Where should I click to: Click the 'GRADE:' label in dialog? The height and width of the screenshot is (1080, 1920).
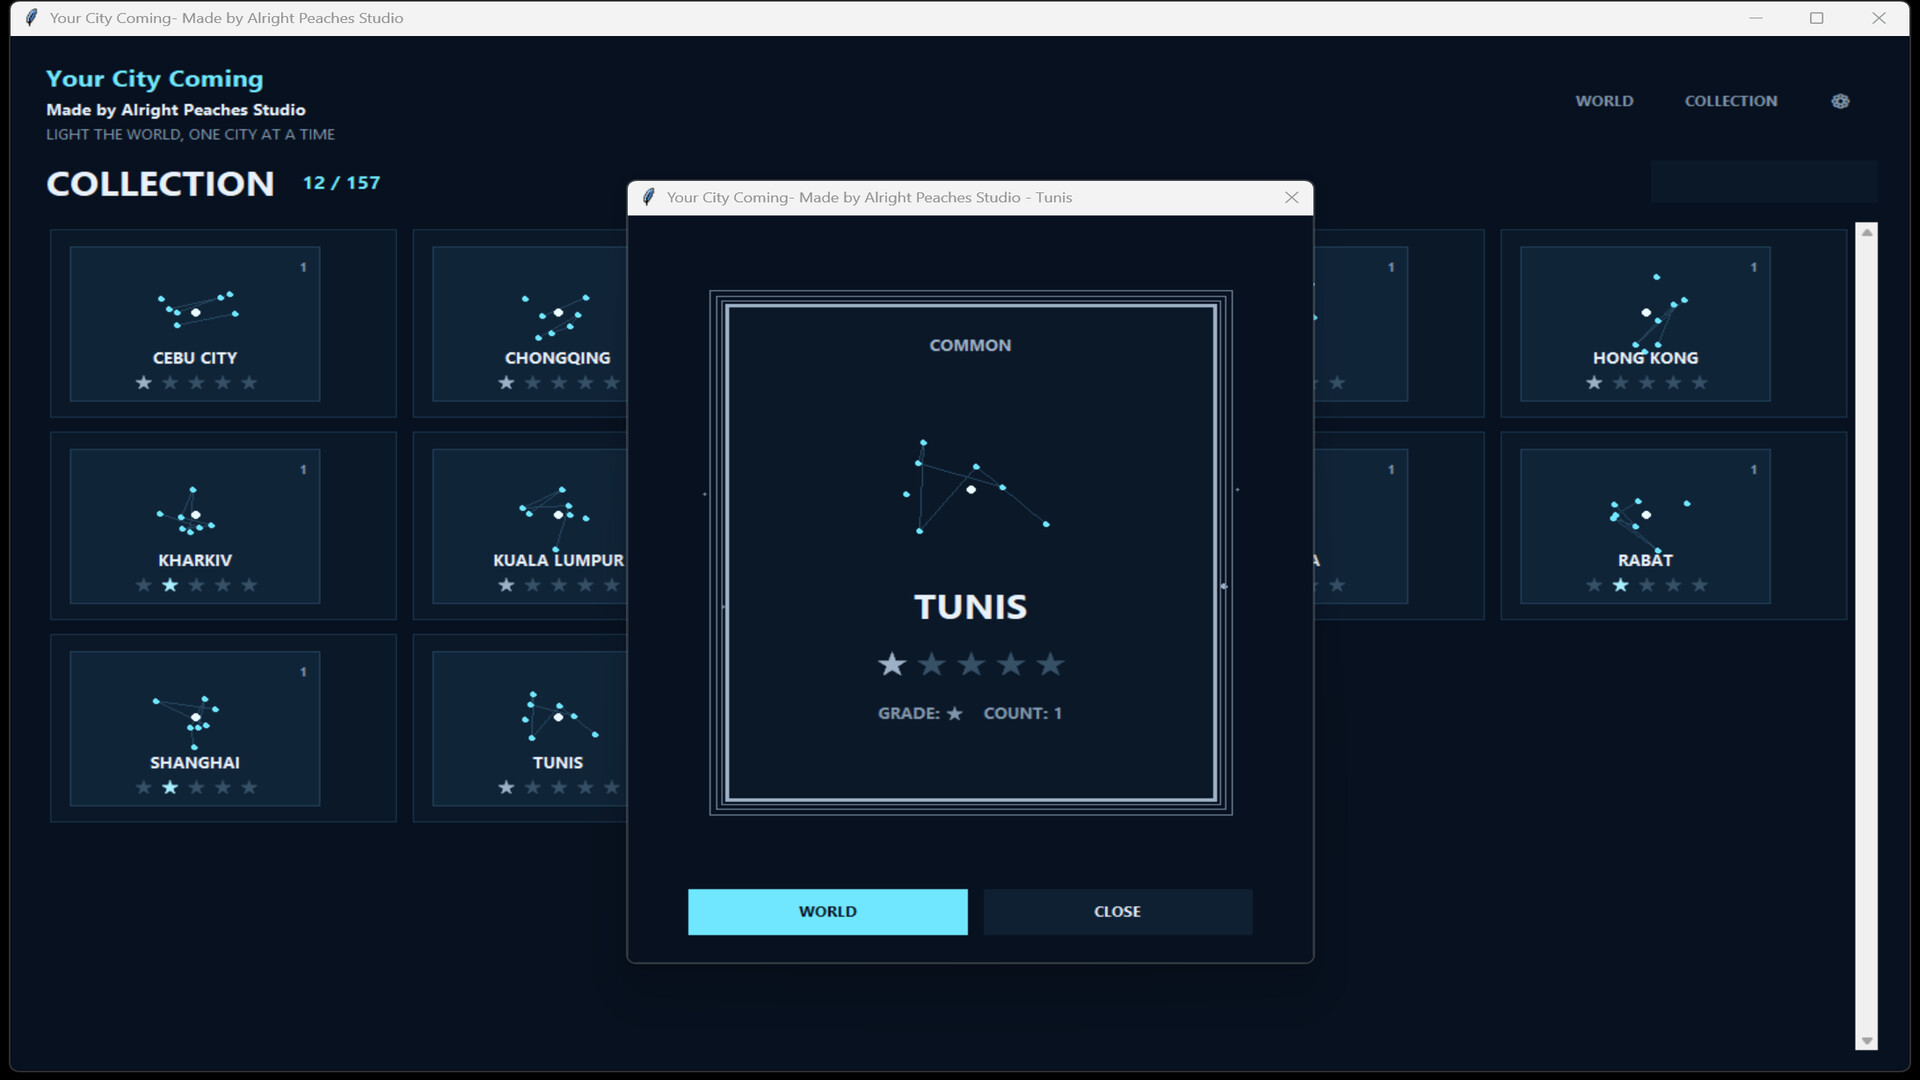tap(908, 713)
